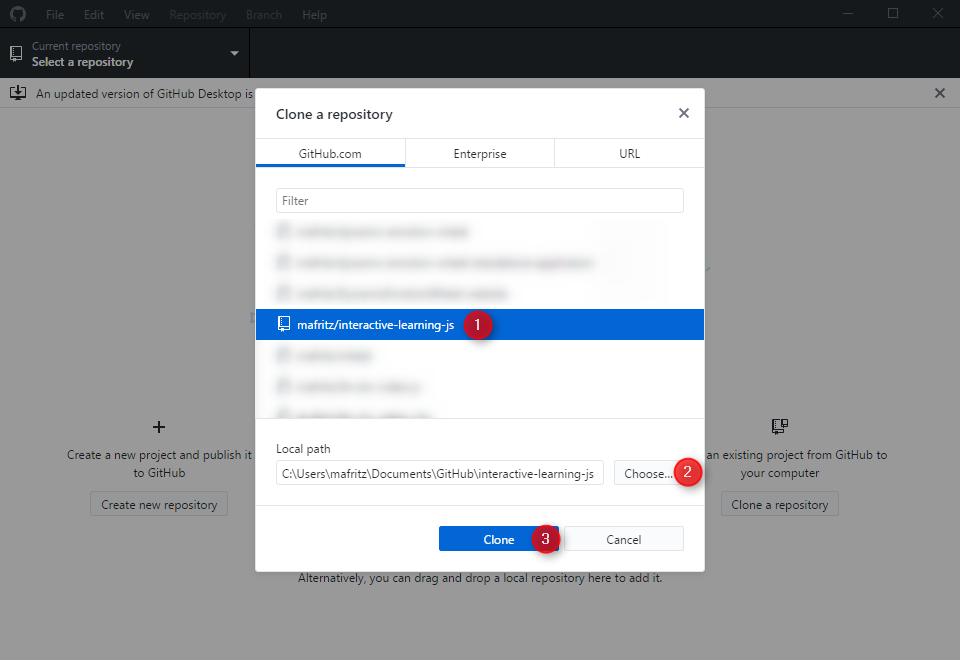
Task: Click the clone icon above existing project text
Action: (x=780, y=426)
